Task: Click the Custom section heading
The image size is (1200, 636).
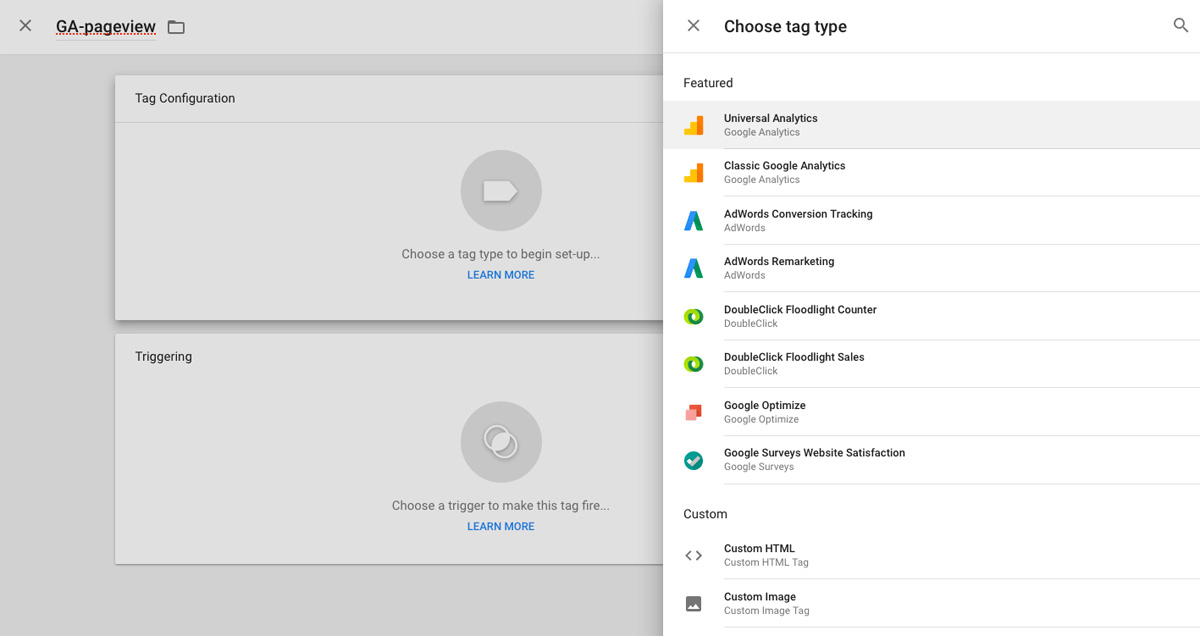Action: tap(705, 514)
